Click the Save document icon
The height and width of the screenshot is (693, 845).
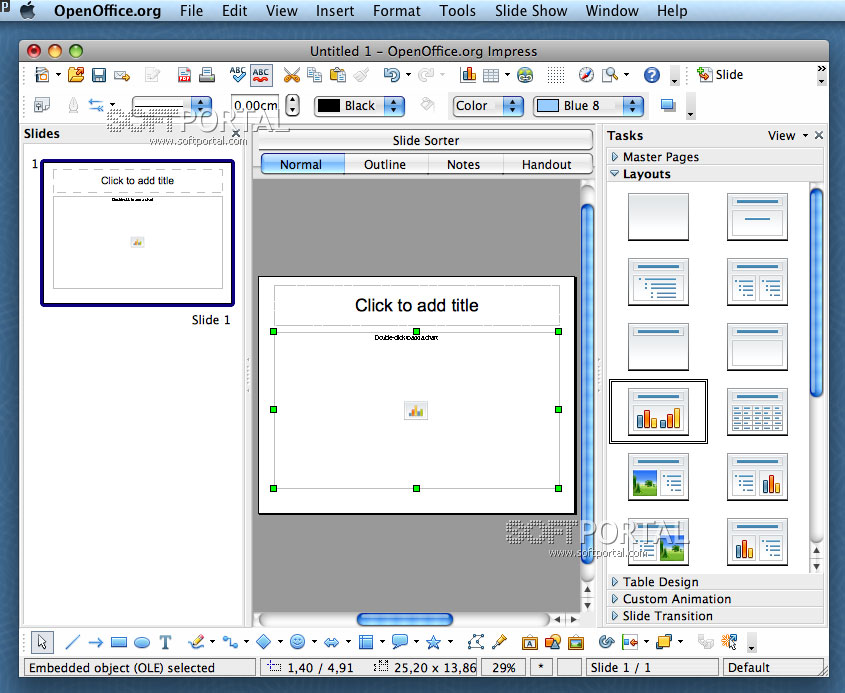click(x=99, y=75)
